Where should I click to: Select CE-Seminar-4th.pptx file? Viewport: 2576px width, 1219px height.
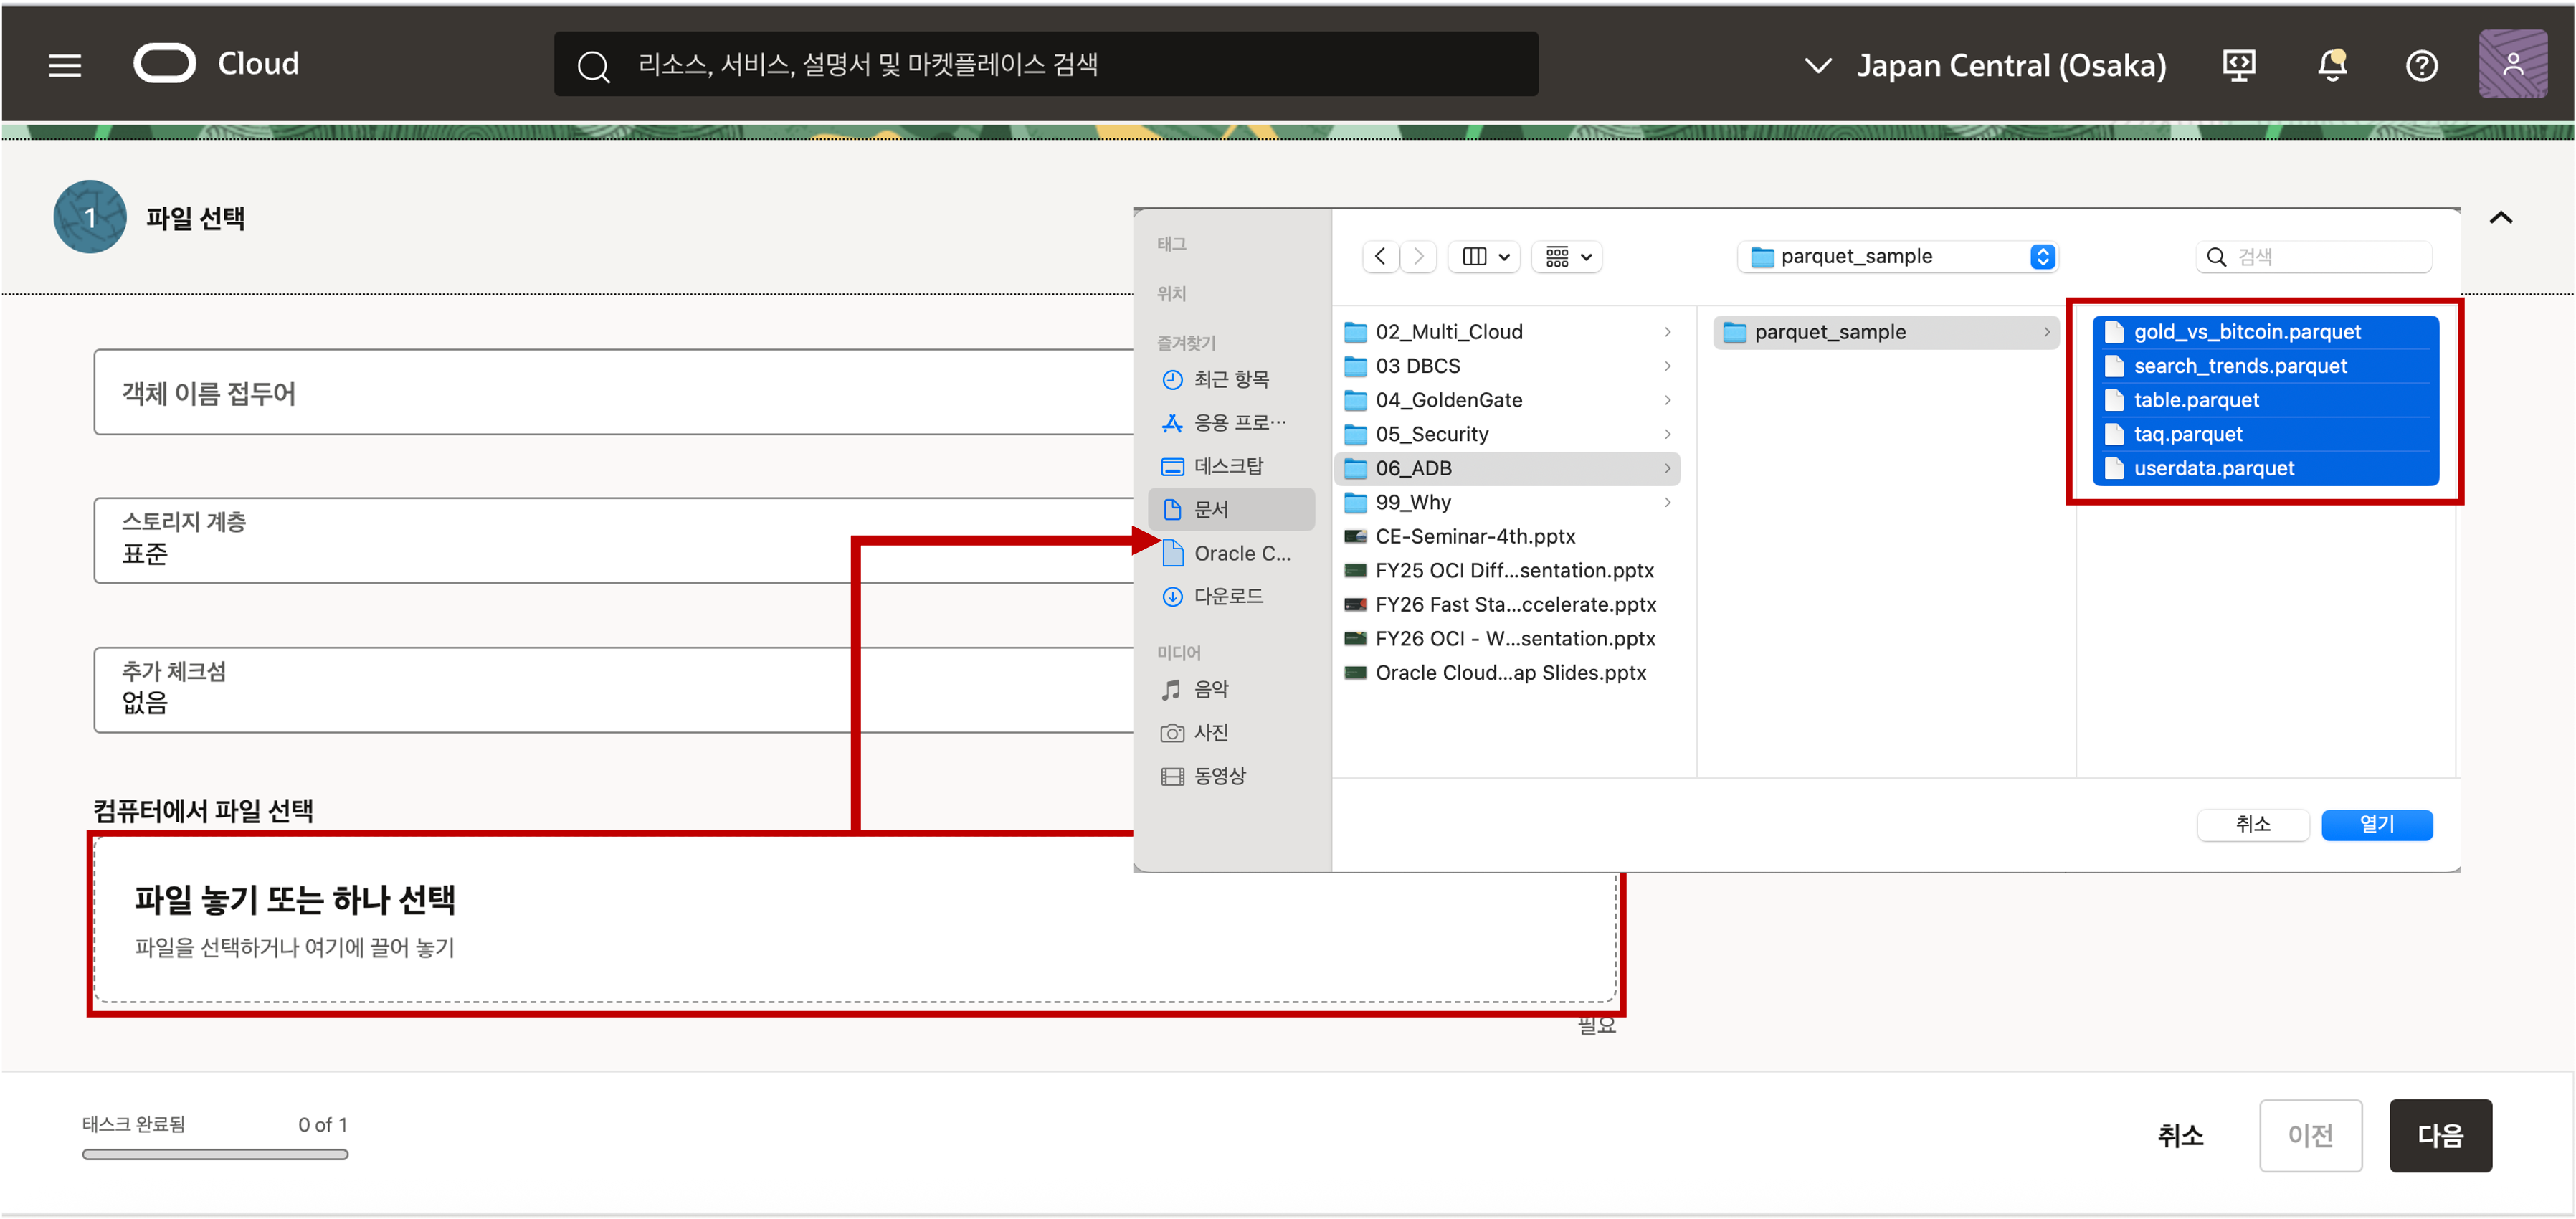(1508, 536)
